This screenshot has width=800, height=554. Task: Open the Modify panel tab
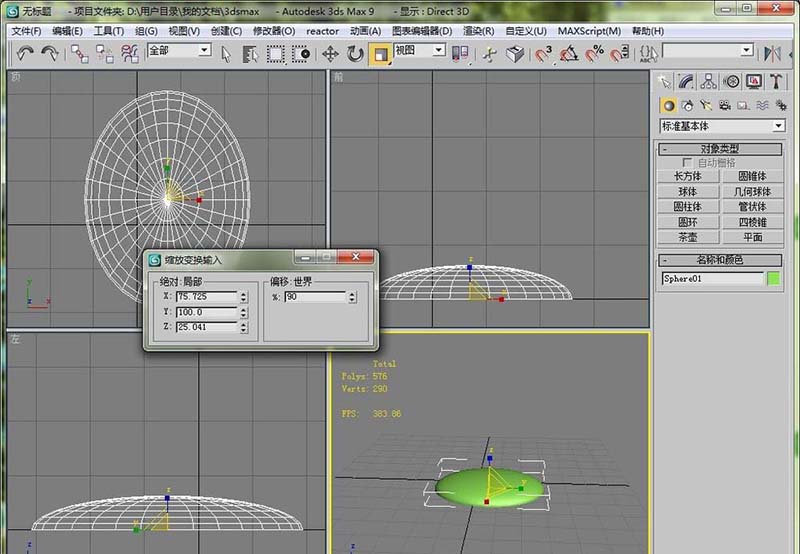pos(687,81)
